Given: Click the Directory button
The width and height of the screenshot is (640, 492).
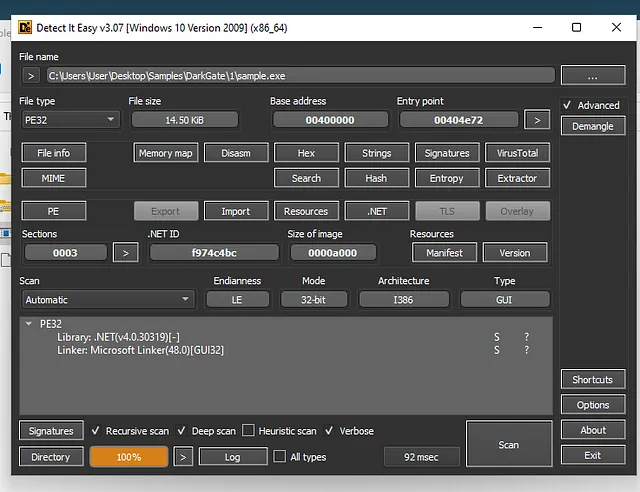Looking at the screenshot, I should 51,457.
